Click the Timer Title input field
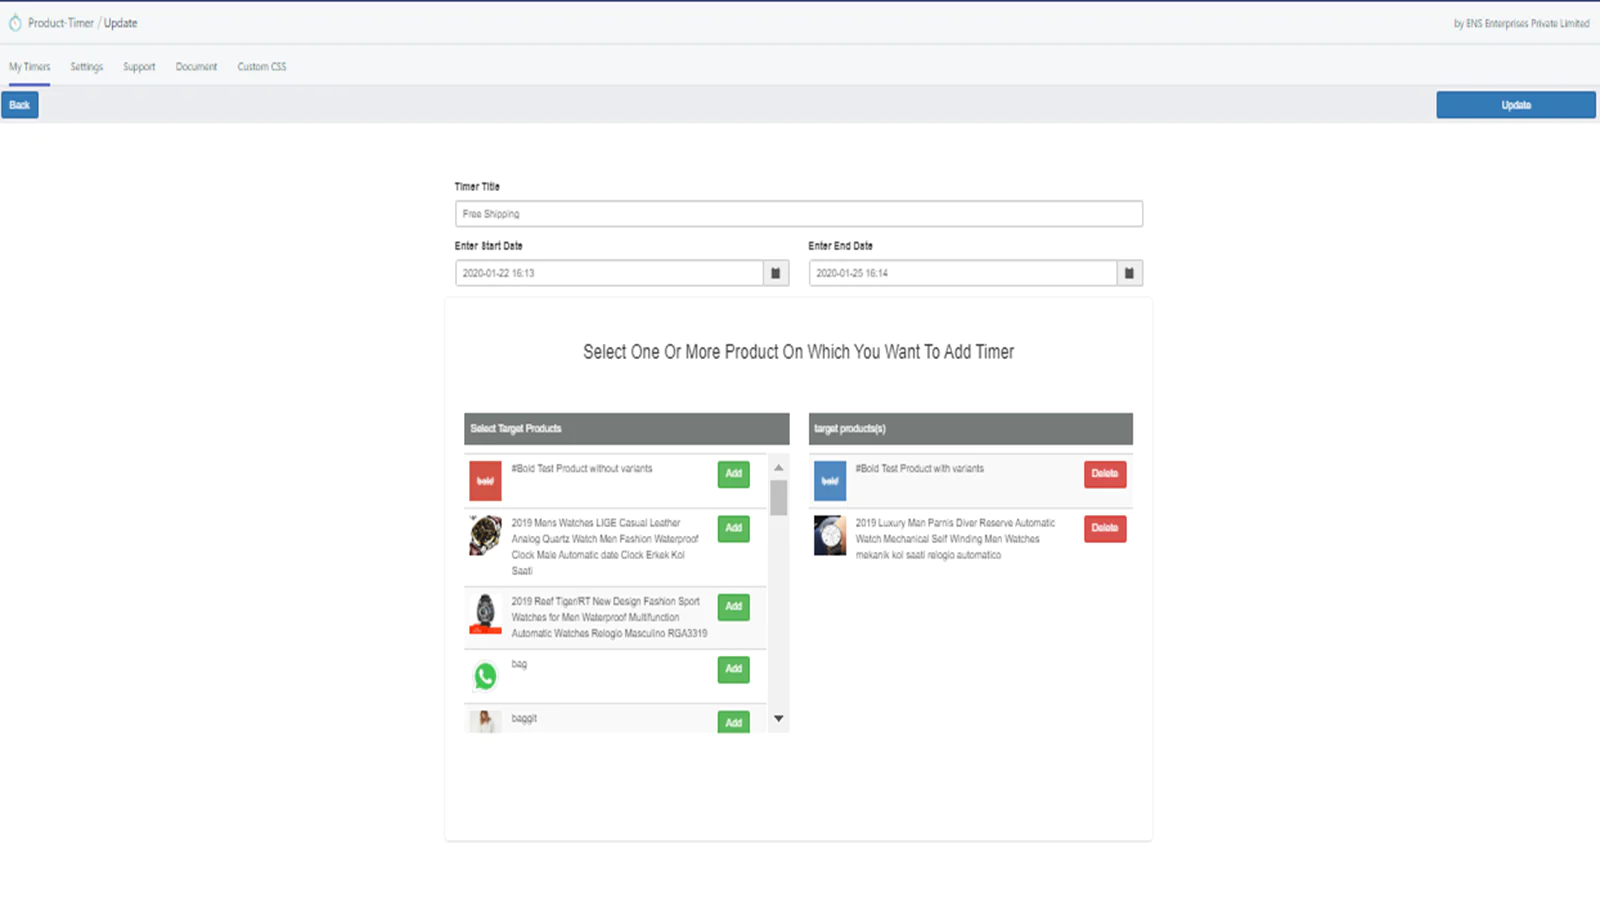The width and height of the screenshot is (1600, 900). pos(798,214)
